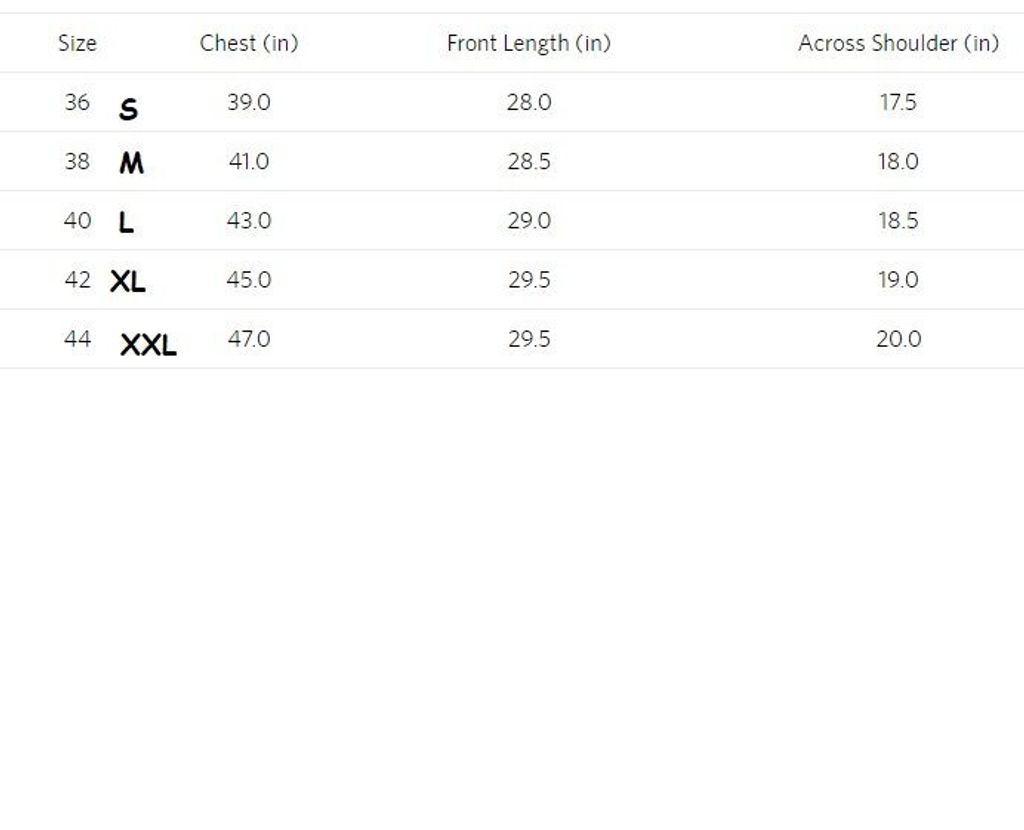This screenshot has width=1024, height=830.
Task: Click the Front Length (in) header
Action: tap(528, 43)
